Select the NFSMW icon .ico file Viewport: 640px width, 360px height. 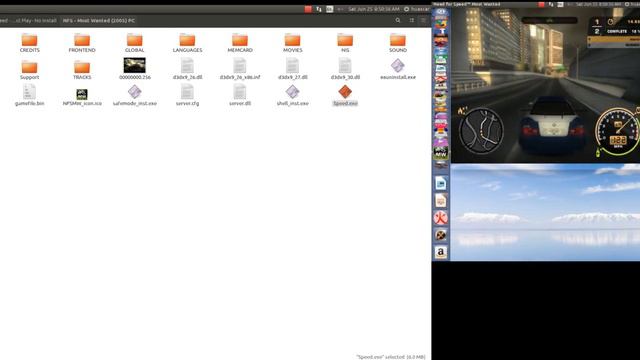(82, 97)
